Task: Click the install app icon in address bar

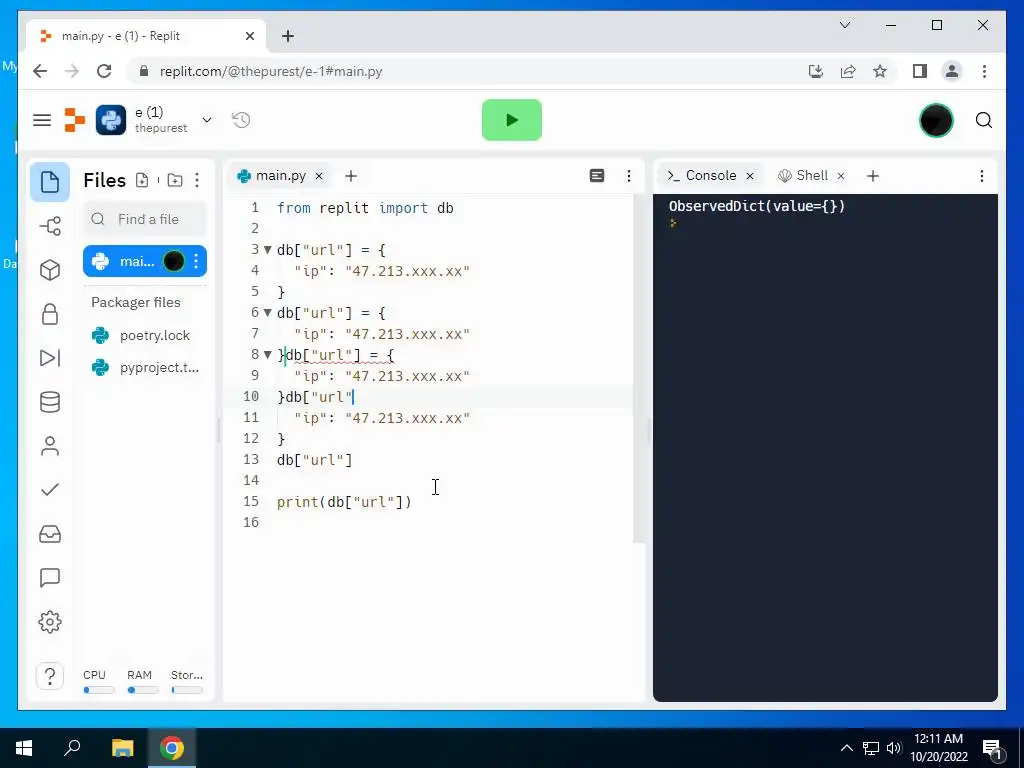Action: (816, 71)
